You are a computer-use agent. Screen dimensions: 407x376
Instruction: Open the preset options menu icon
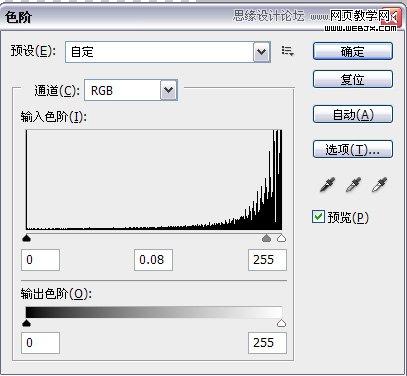[287, 51]
